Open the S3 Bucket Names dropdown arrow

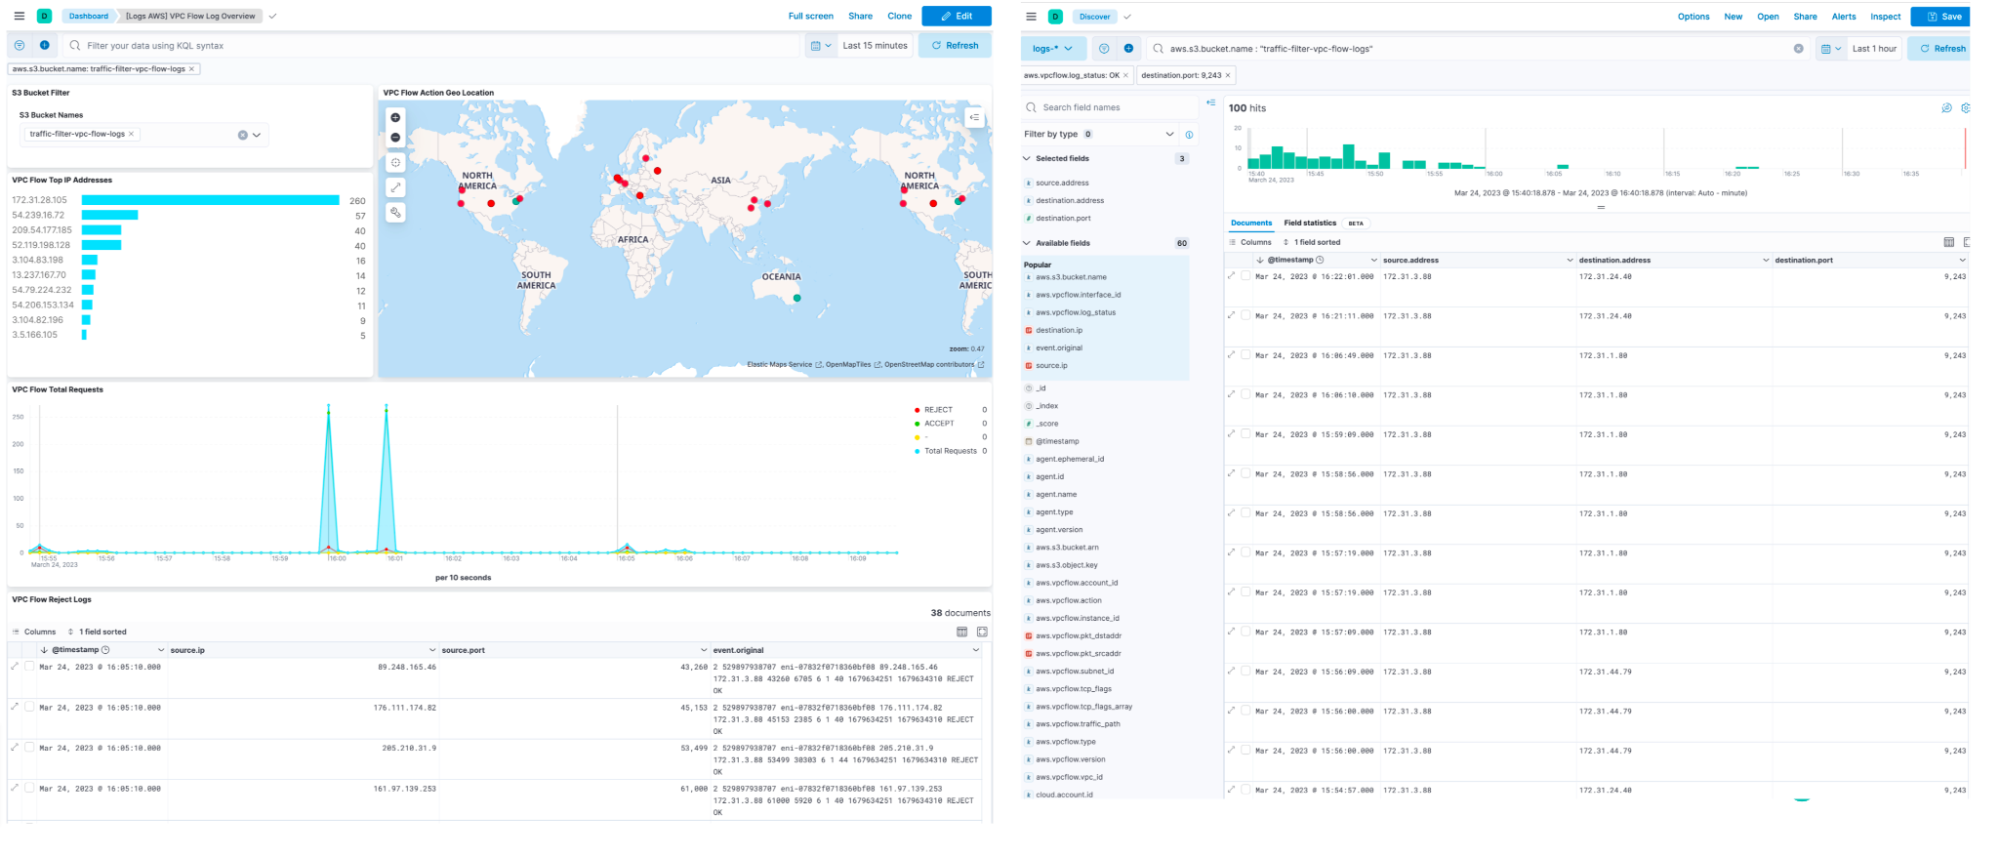coord(257,135)
